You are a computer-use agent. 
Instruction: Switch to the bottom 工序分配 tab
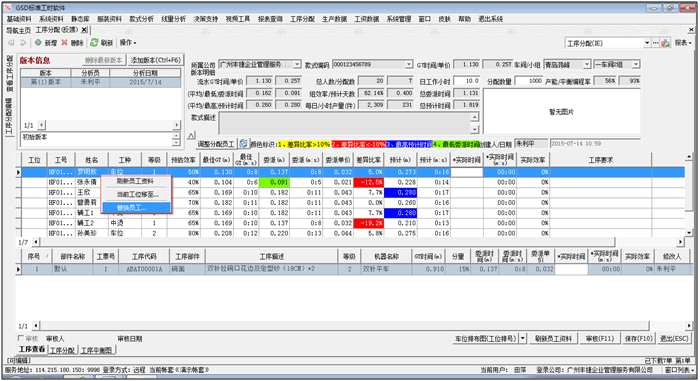point(62,351)
